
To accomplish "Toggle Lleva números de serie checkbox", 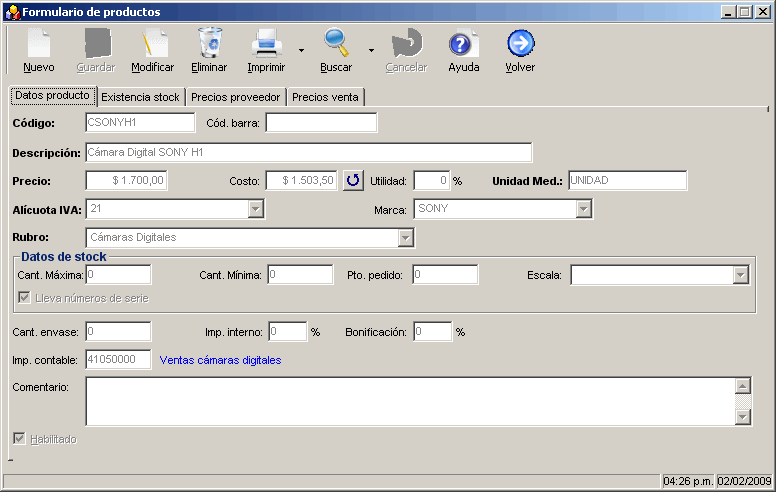I will [x=24, y=297].
